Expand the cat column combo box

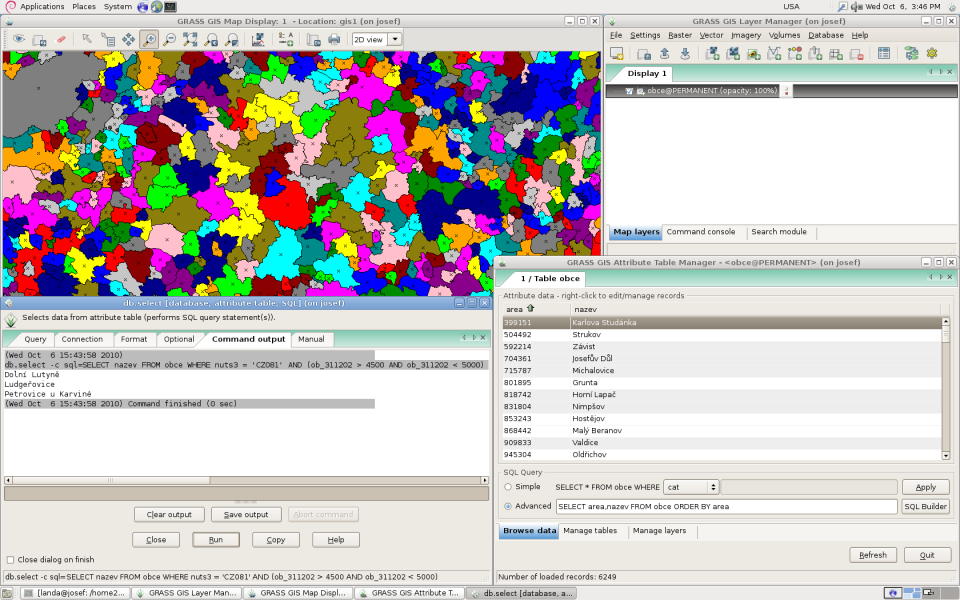[x=691, y=487]
